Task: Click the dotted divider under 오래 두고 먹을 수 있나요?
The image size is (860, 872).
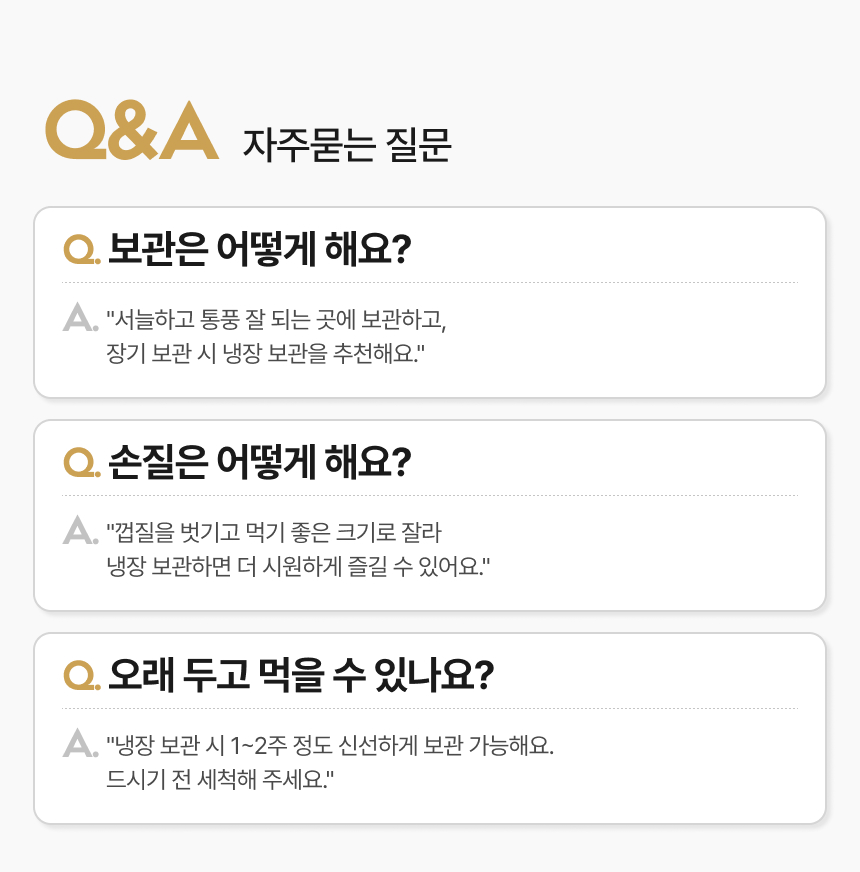Action: 430,709
